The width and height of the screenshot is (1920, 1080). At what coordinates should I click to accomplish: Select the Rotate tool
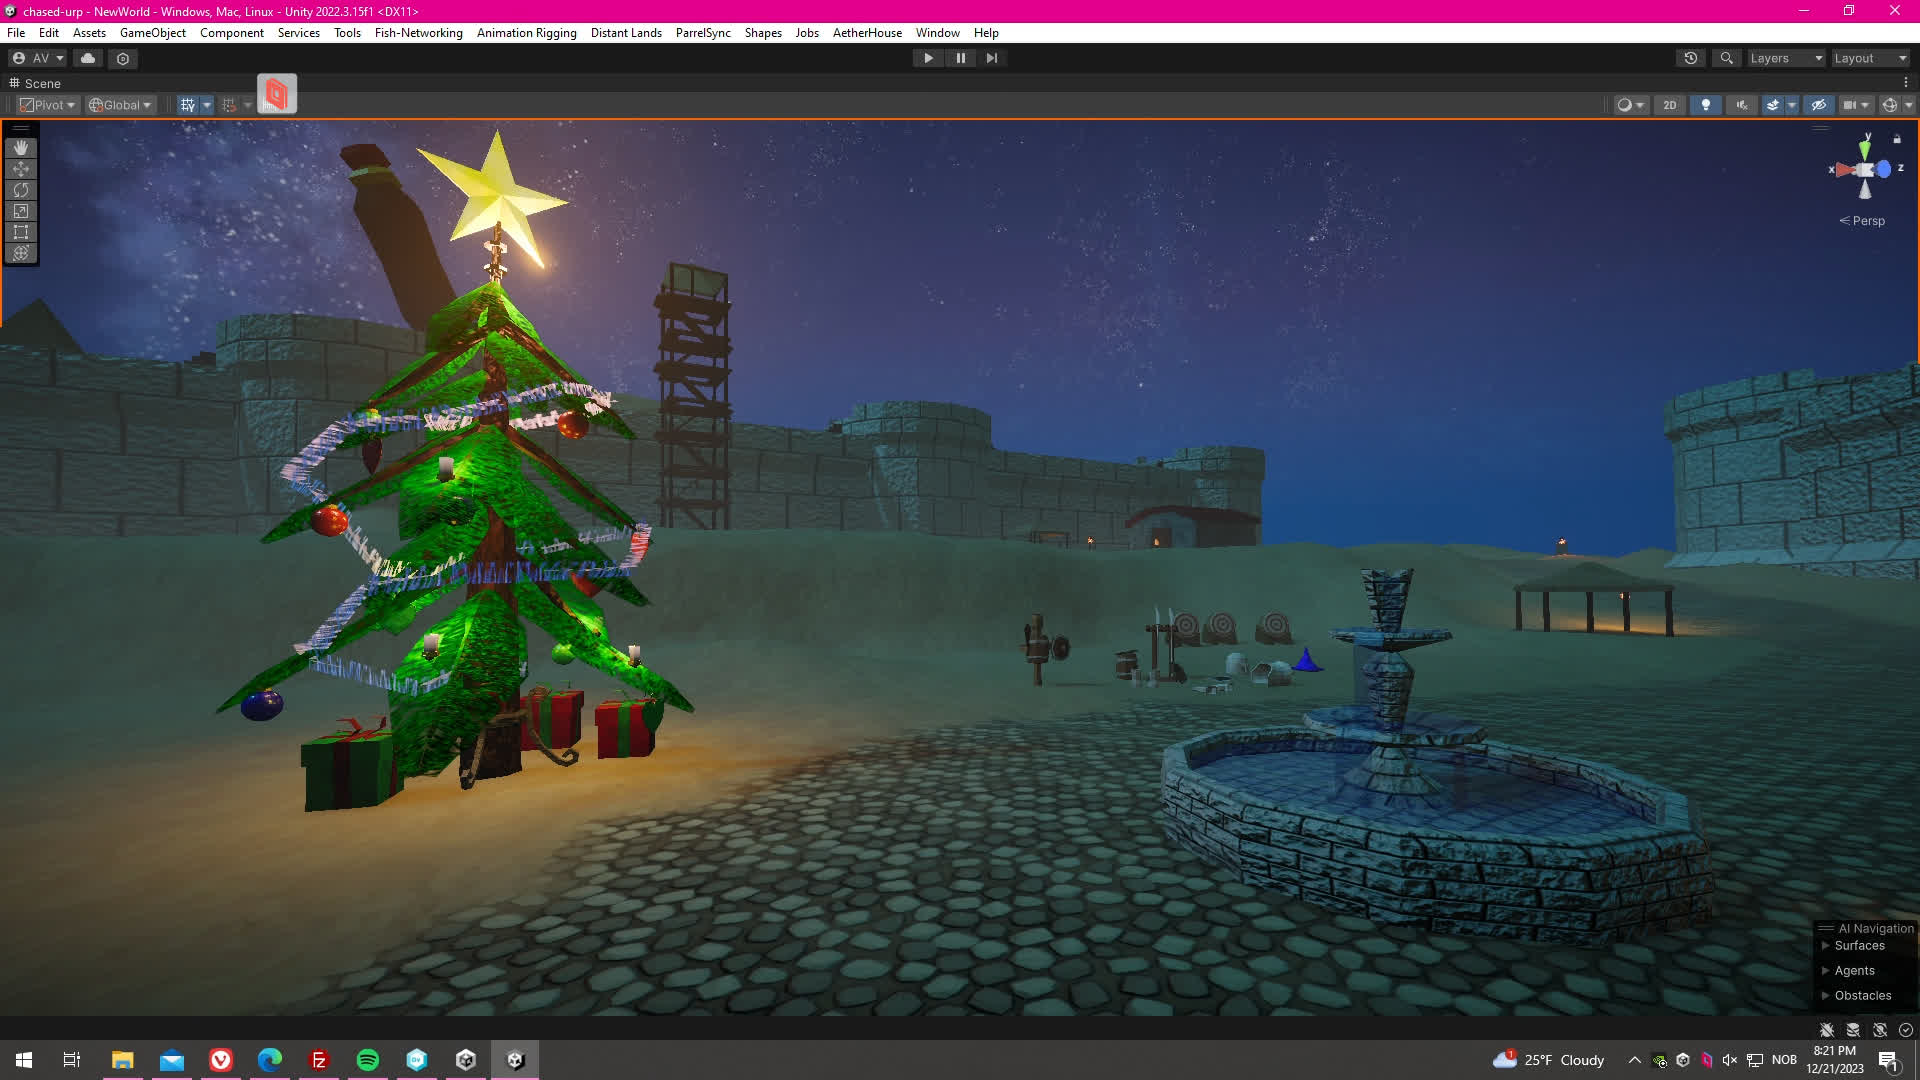(21, 190)
